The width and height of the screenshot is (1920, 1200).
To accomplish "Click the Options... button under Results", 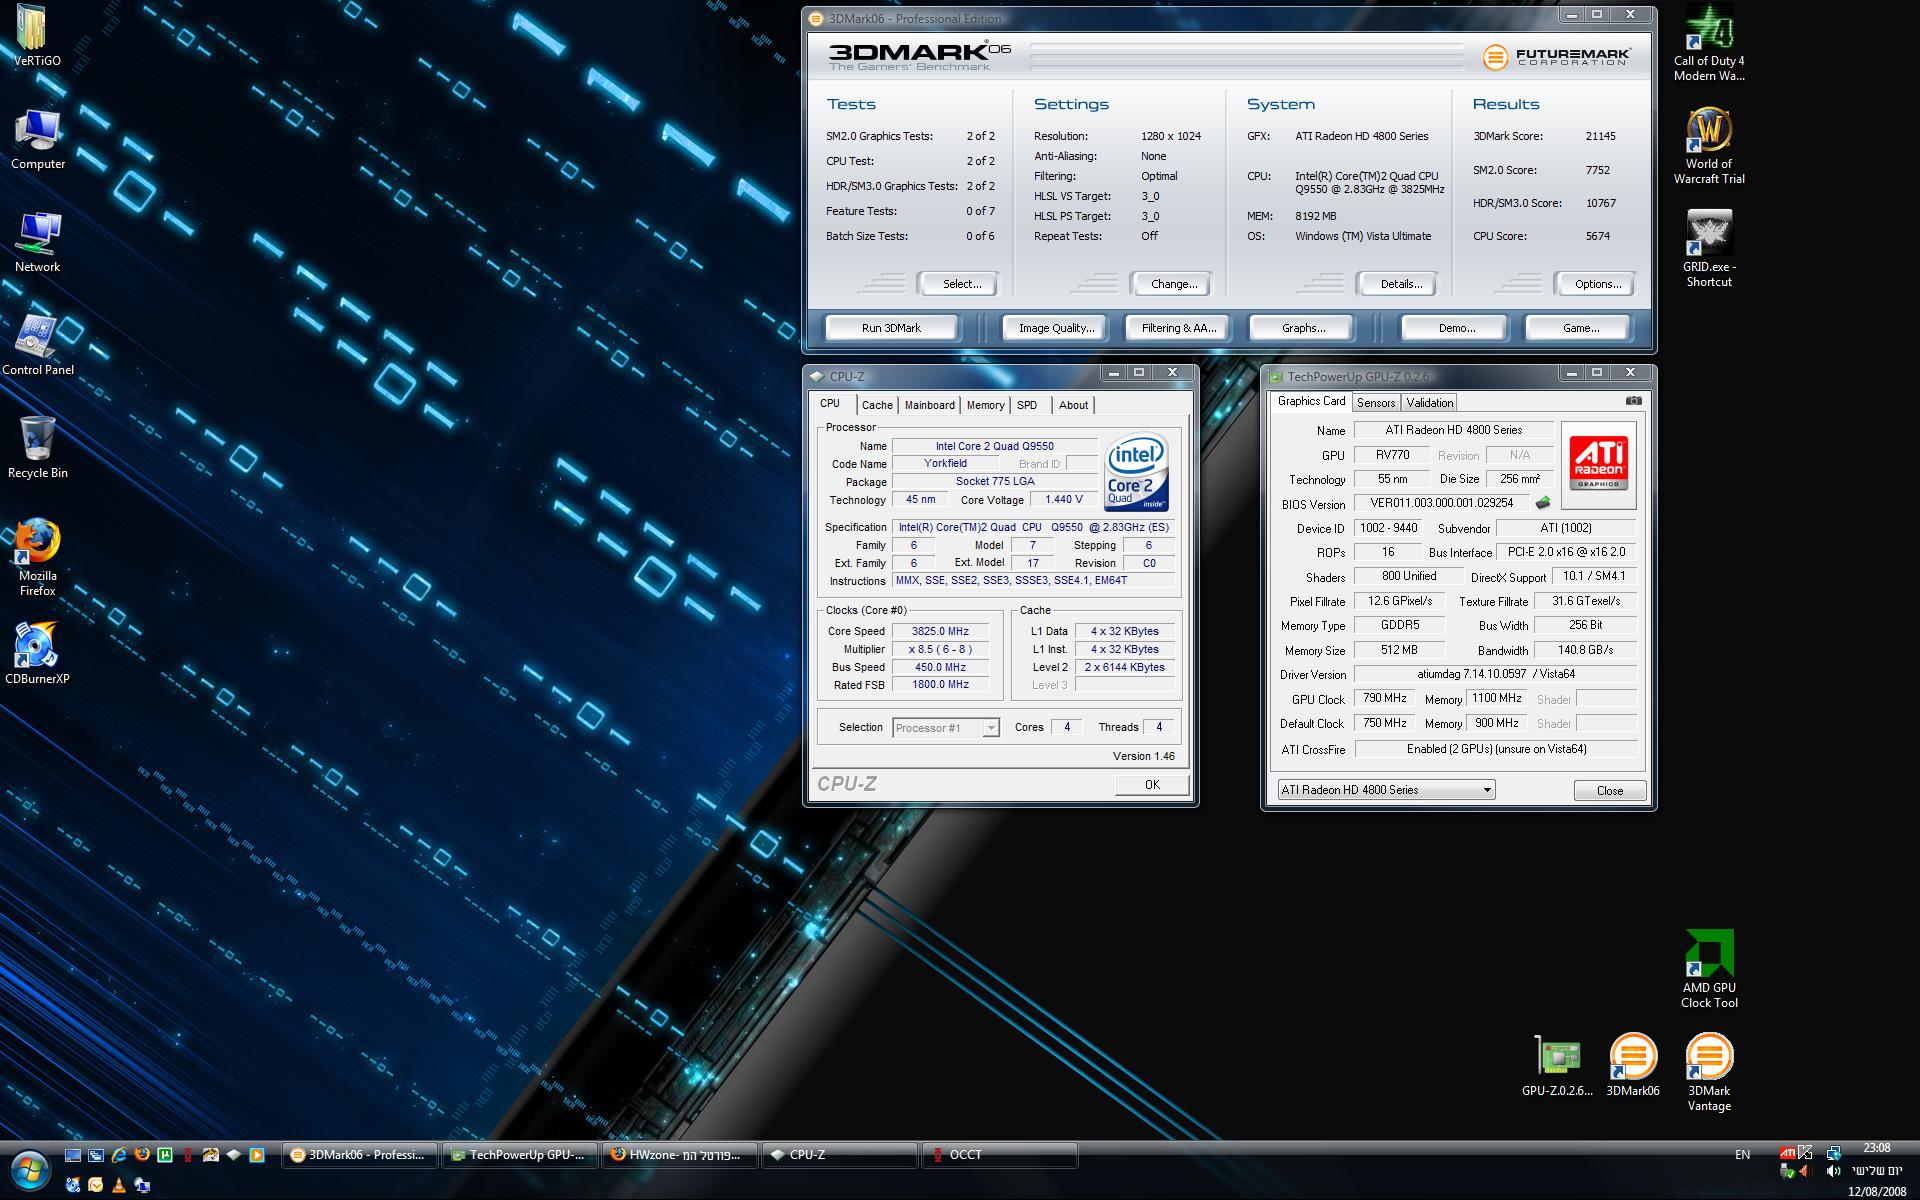I will pos(1598,284).
